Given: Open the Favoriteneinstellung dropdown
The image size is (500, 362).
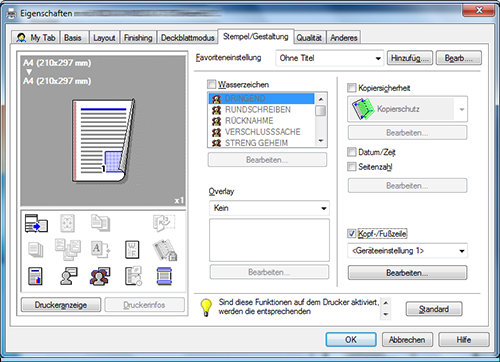Looking at the screenshot, I should coord(329,58).
